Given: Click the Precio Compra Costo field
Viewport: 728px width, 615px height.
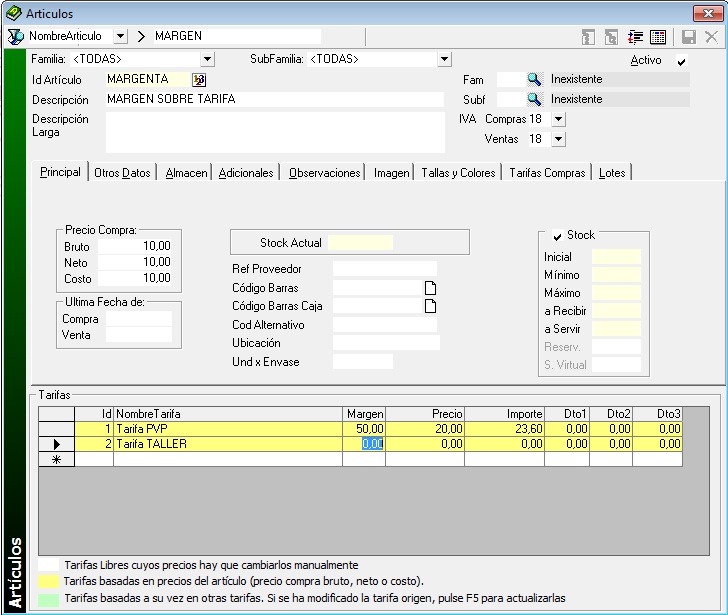Looking at the screenshot, I should 135,278.
